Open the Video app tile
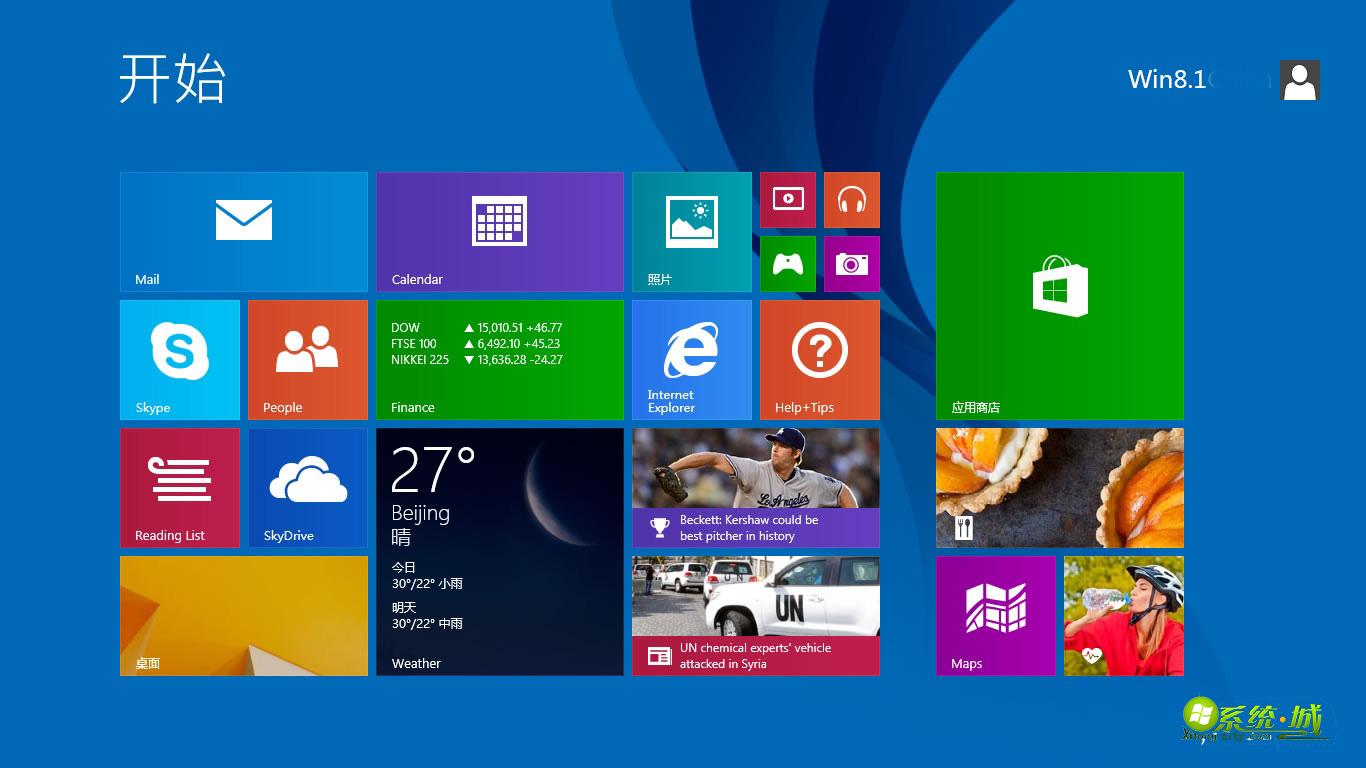The image size is (1366, 768). click(x=788, y=200)
